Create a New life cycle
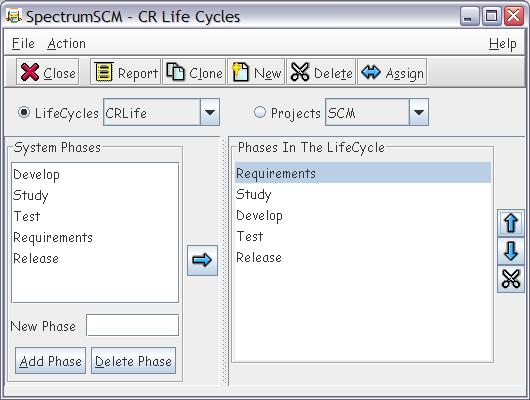This screenshot has width=530, height=400. tap(256, 72)
